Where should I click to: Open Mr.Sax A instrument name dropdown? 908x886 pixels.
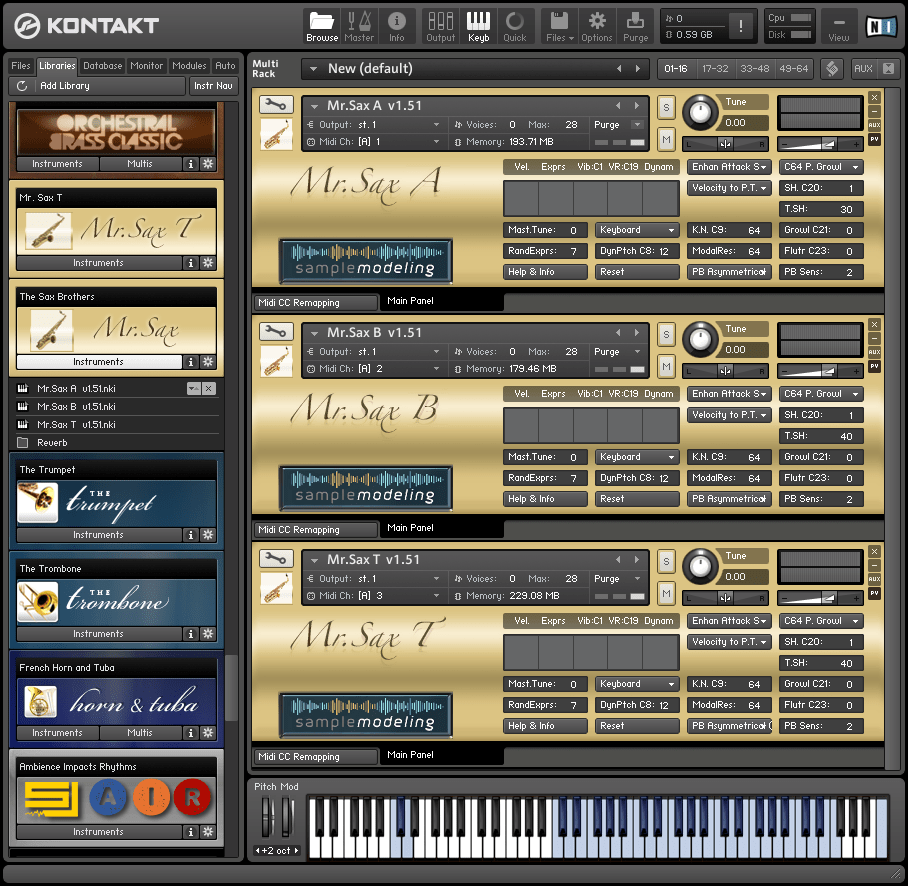(x=314, y=106)
